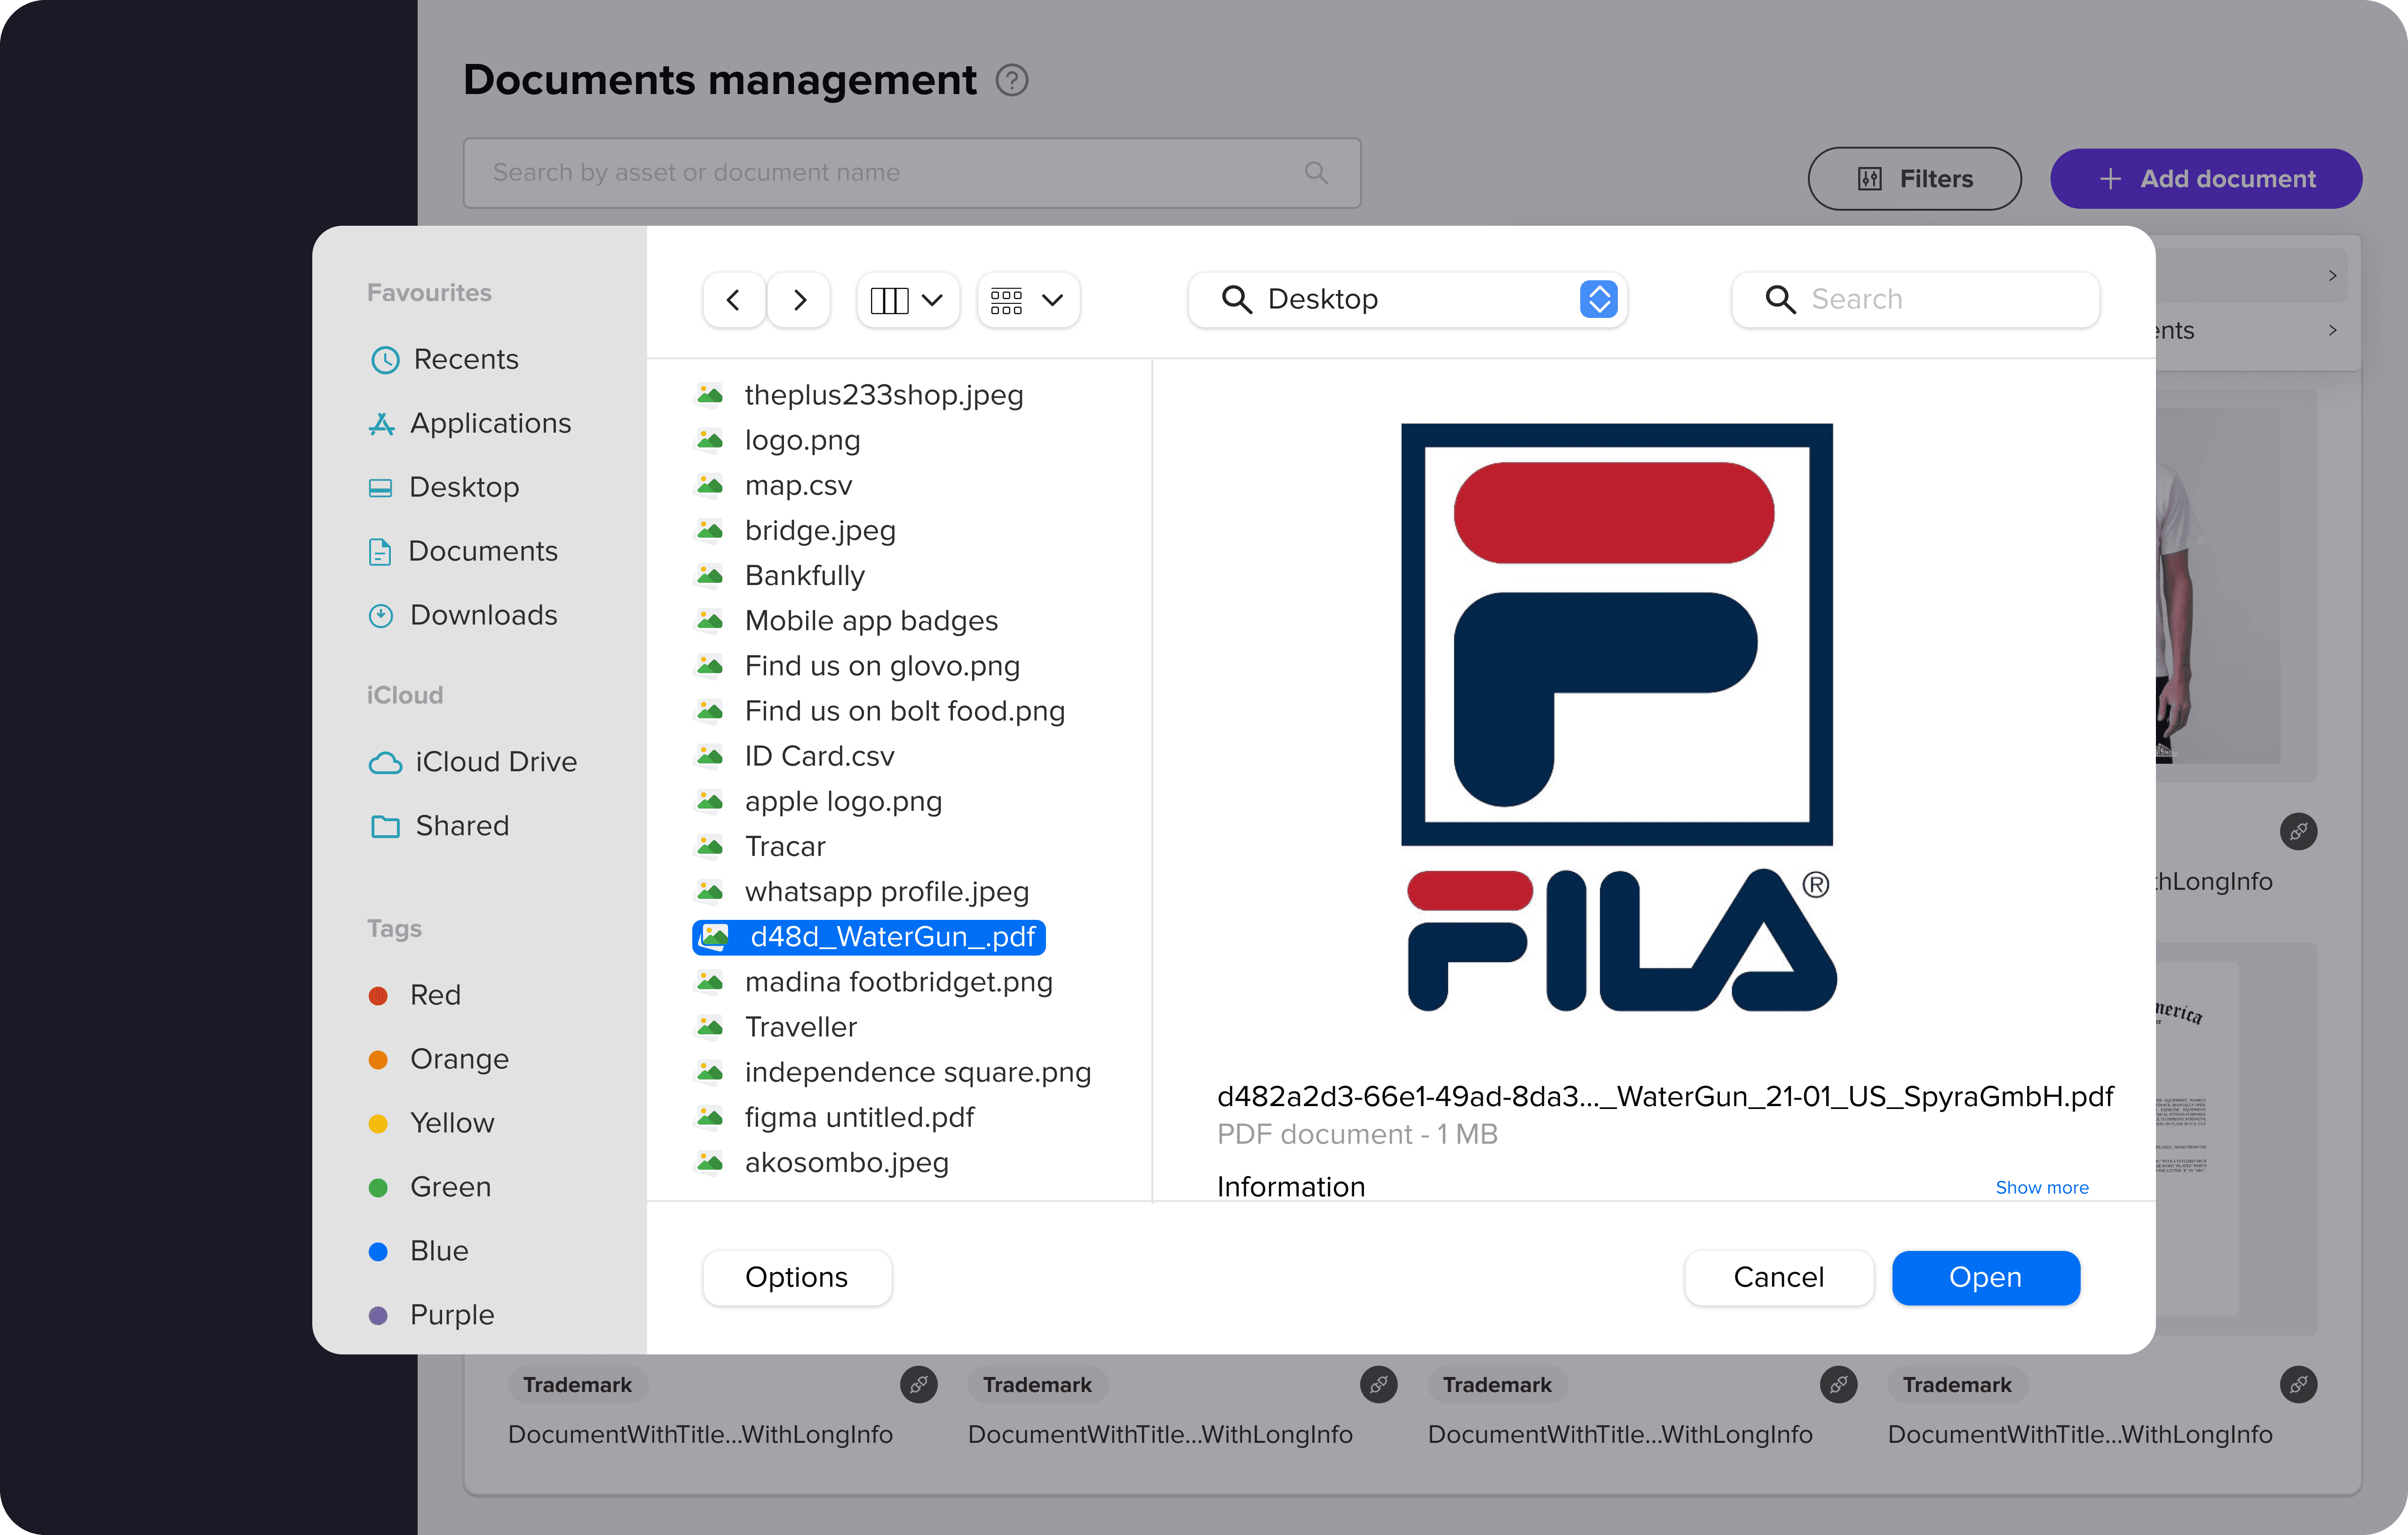Choose the Blue tag in sidebar
The height and width of the screenshot is (1535, 2408).
pyautogui.click(x=438, y=1251)
